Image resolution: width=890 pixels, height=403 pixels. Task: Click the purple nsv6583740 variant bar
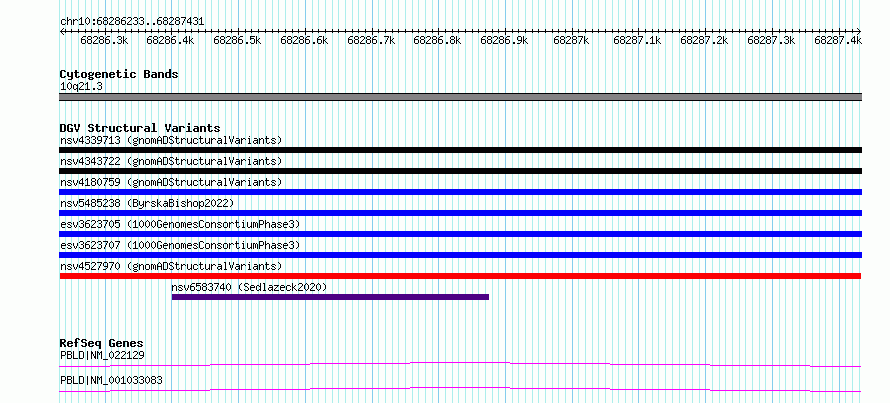click(330, 297)
